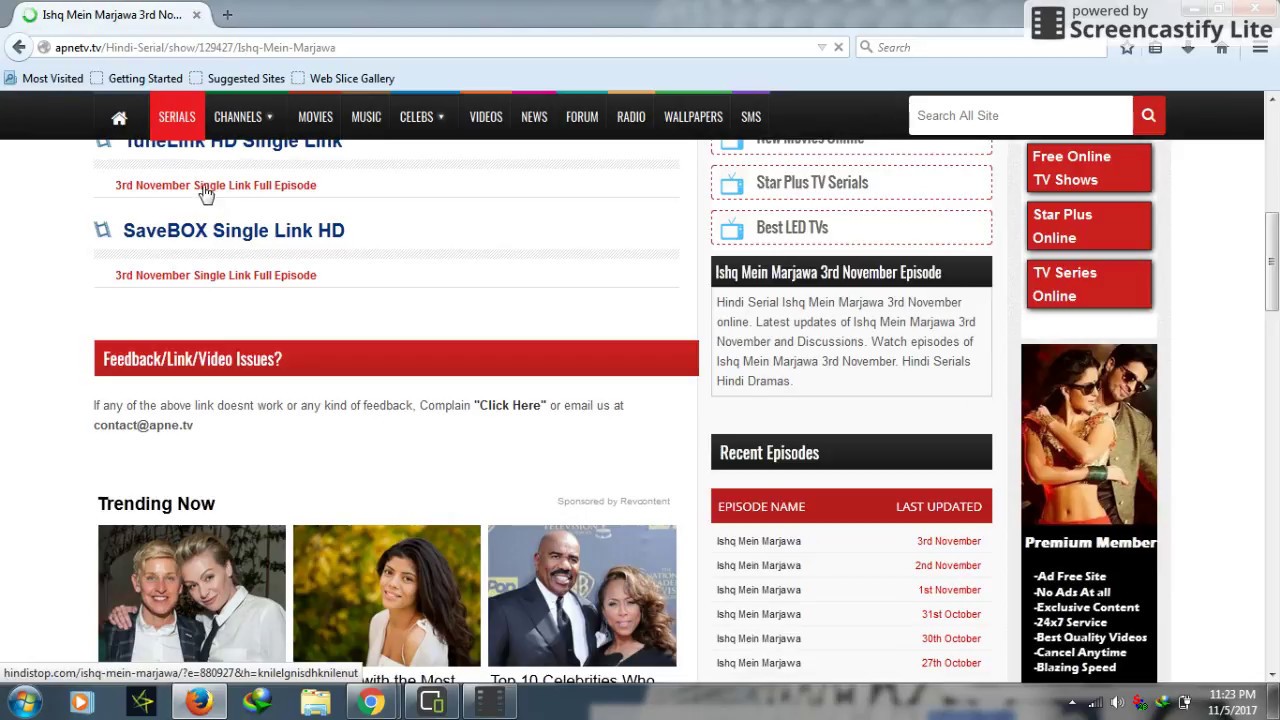Click the "Click Here" complaint link
This screenshot has width=1280, height=720.
click(x=510, y=405)
